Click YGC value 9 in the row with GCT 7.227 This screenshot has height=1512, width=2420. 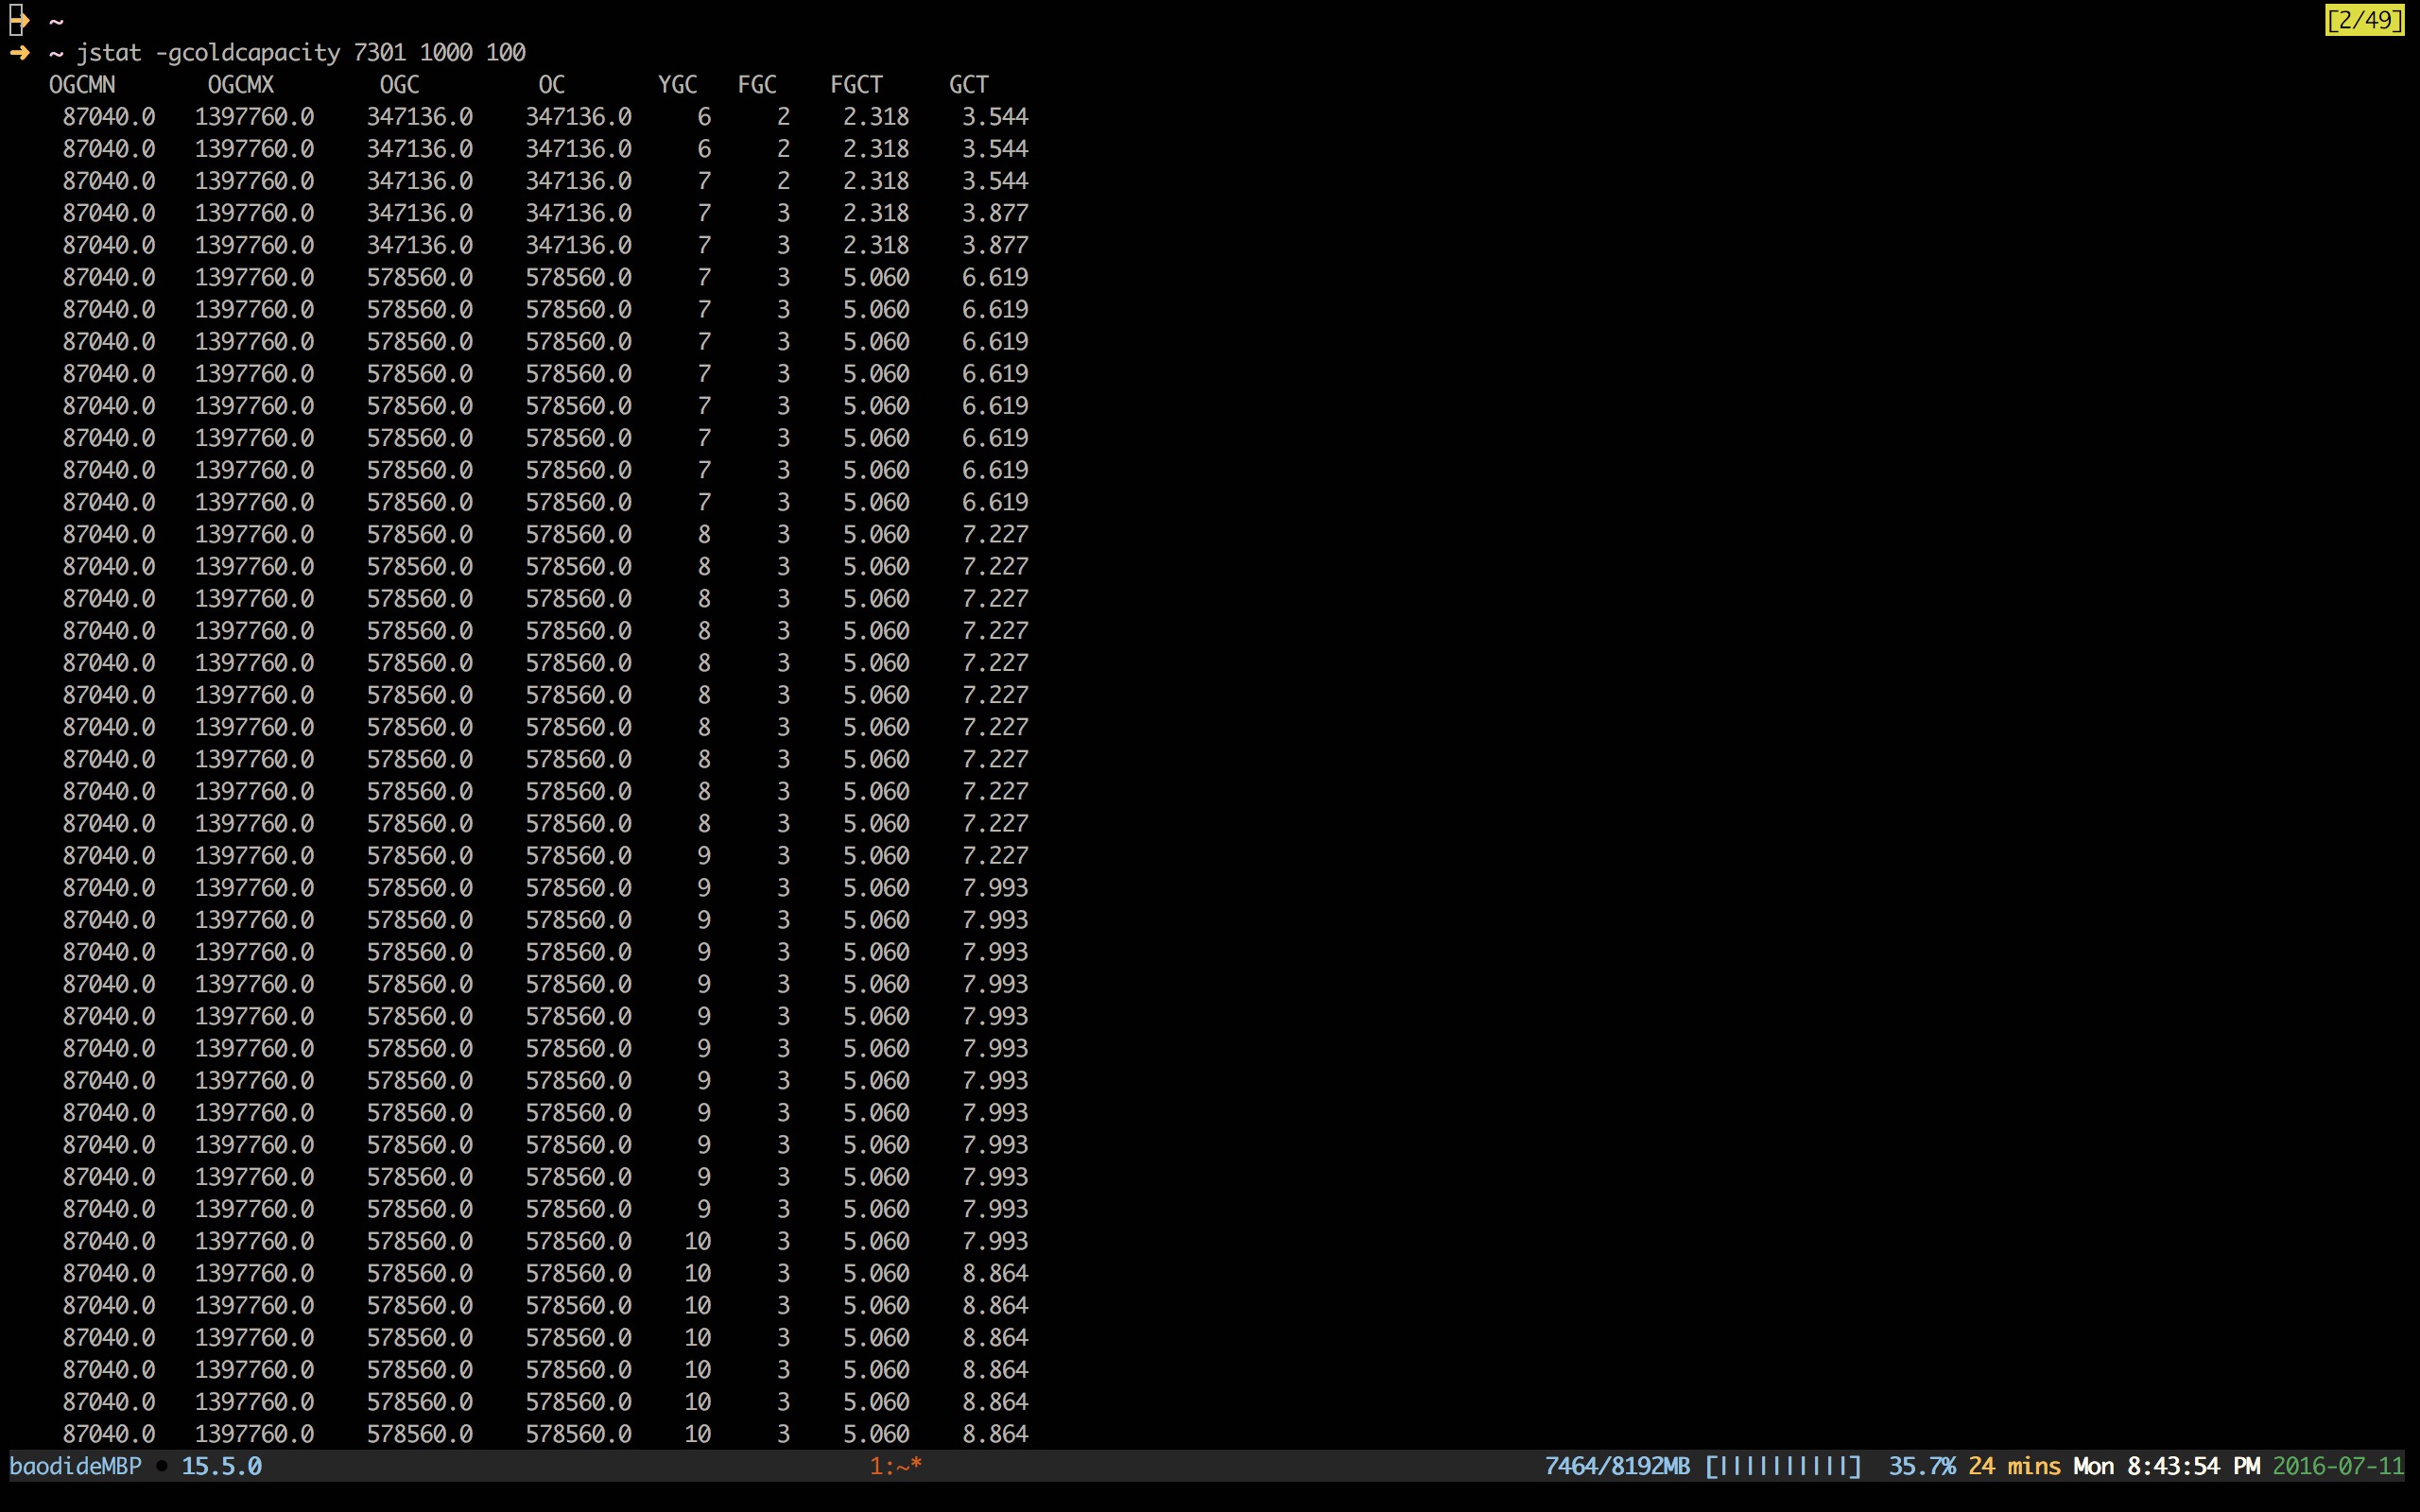tap(704, 856)
